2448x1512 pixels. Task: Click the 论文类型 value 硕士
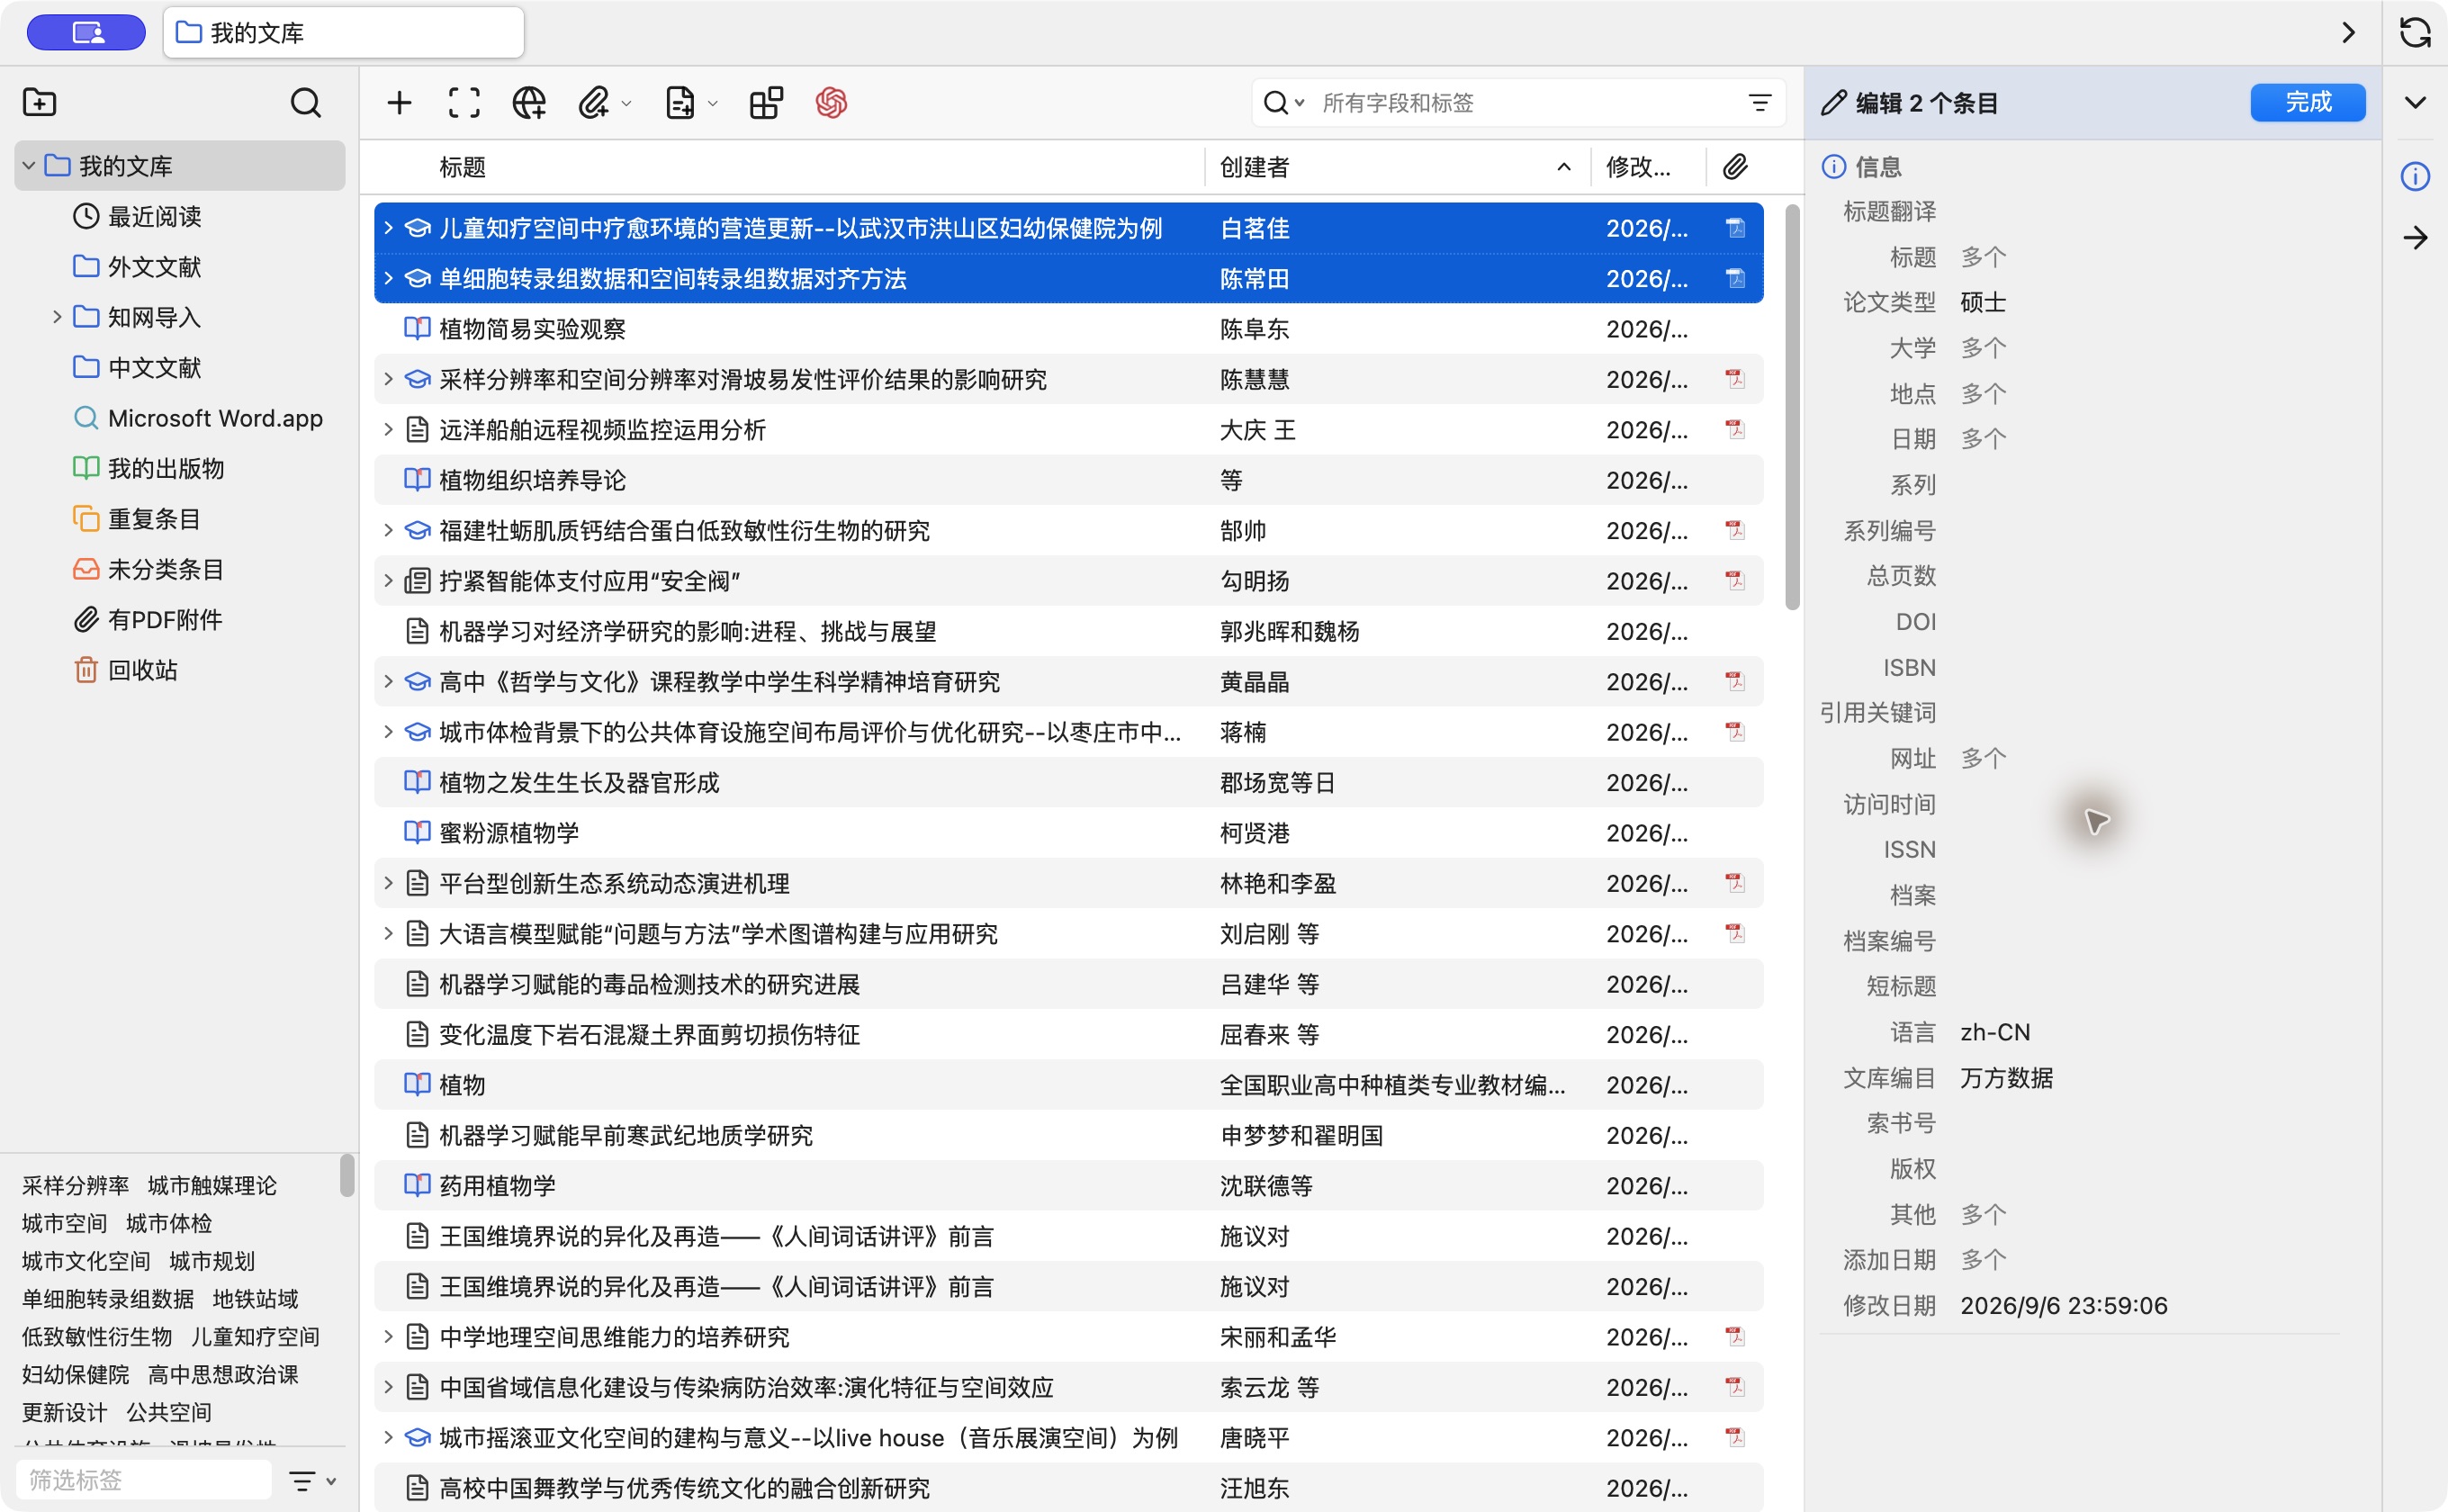tap(1983, 302)
